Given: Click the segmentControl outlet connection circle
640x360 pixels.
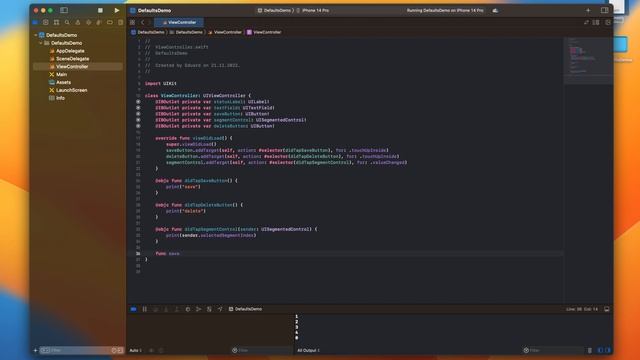Looking at the screenshot, I should click(x=138, y=120).
